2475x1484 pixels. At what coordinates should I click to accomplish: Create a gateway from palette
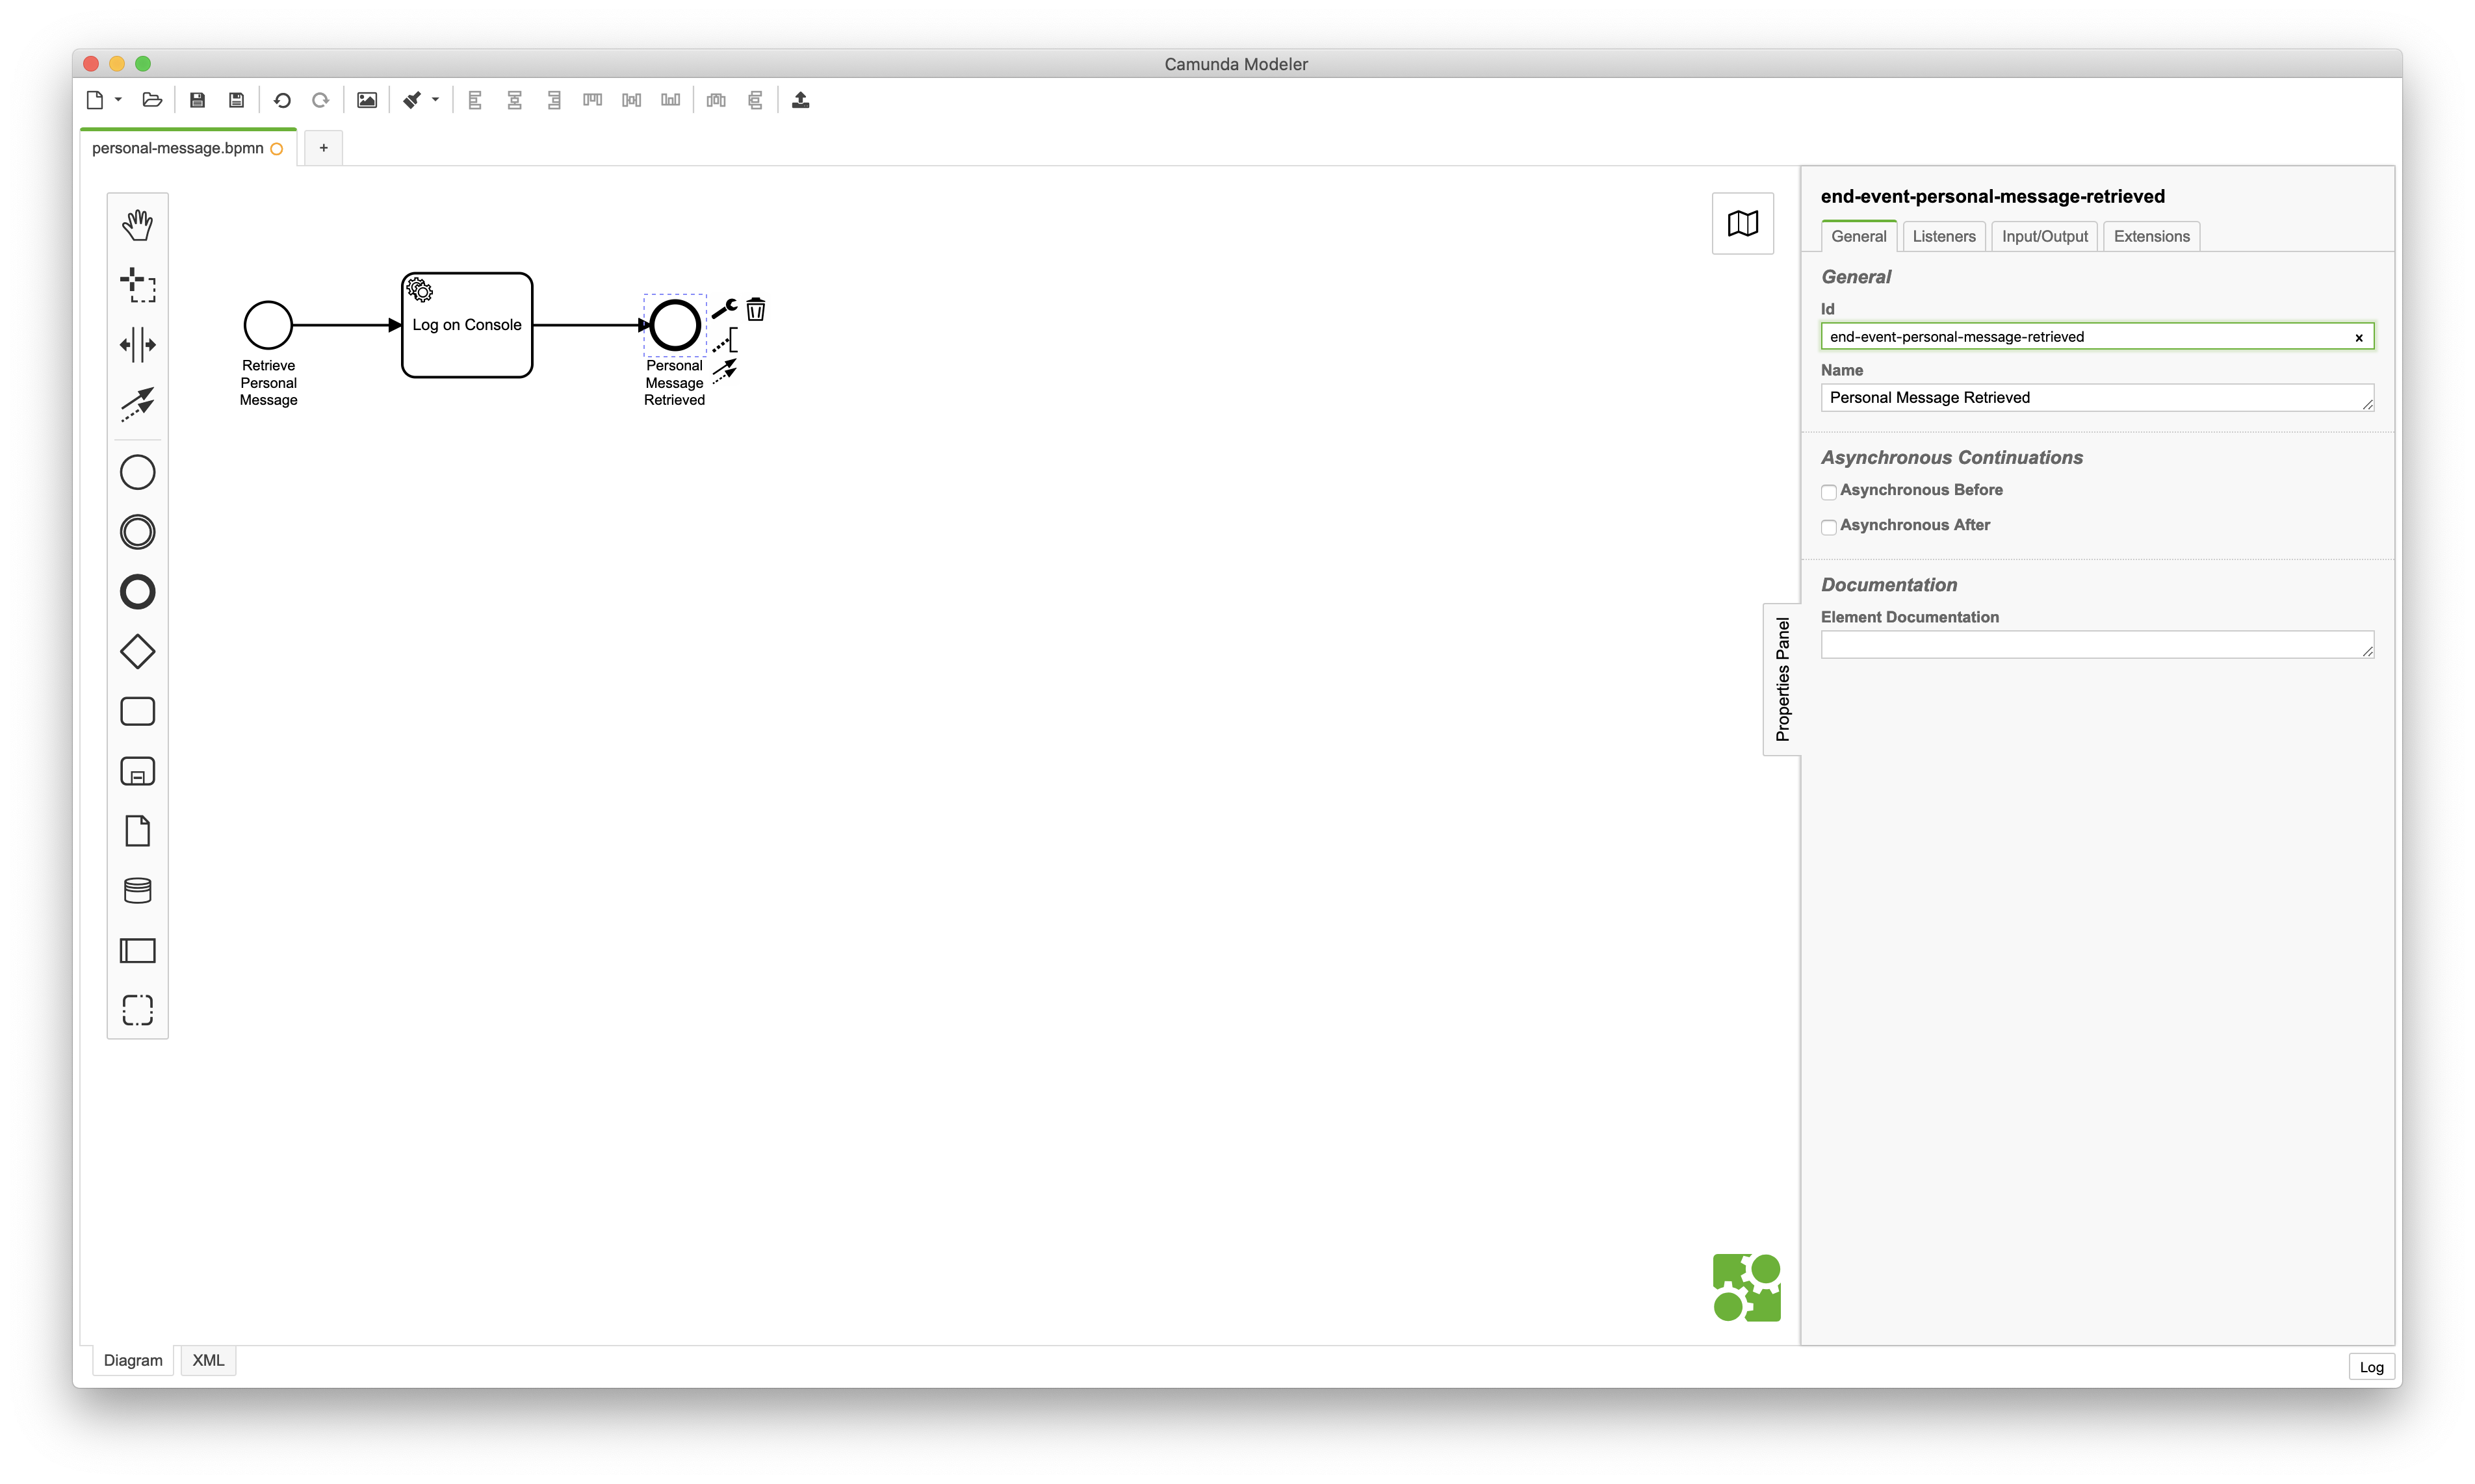coord(138,652)
